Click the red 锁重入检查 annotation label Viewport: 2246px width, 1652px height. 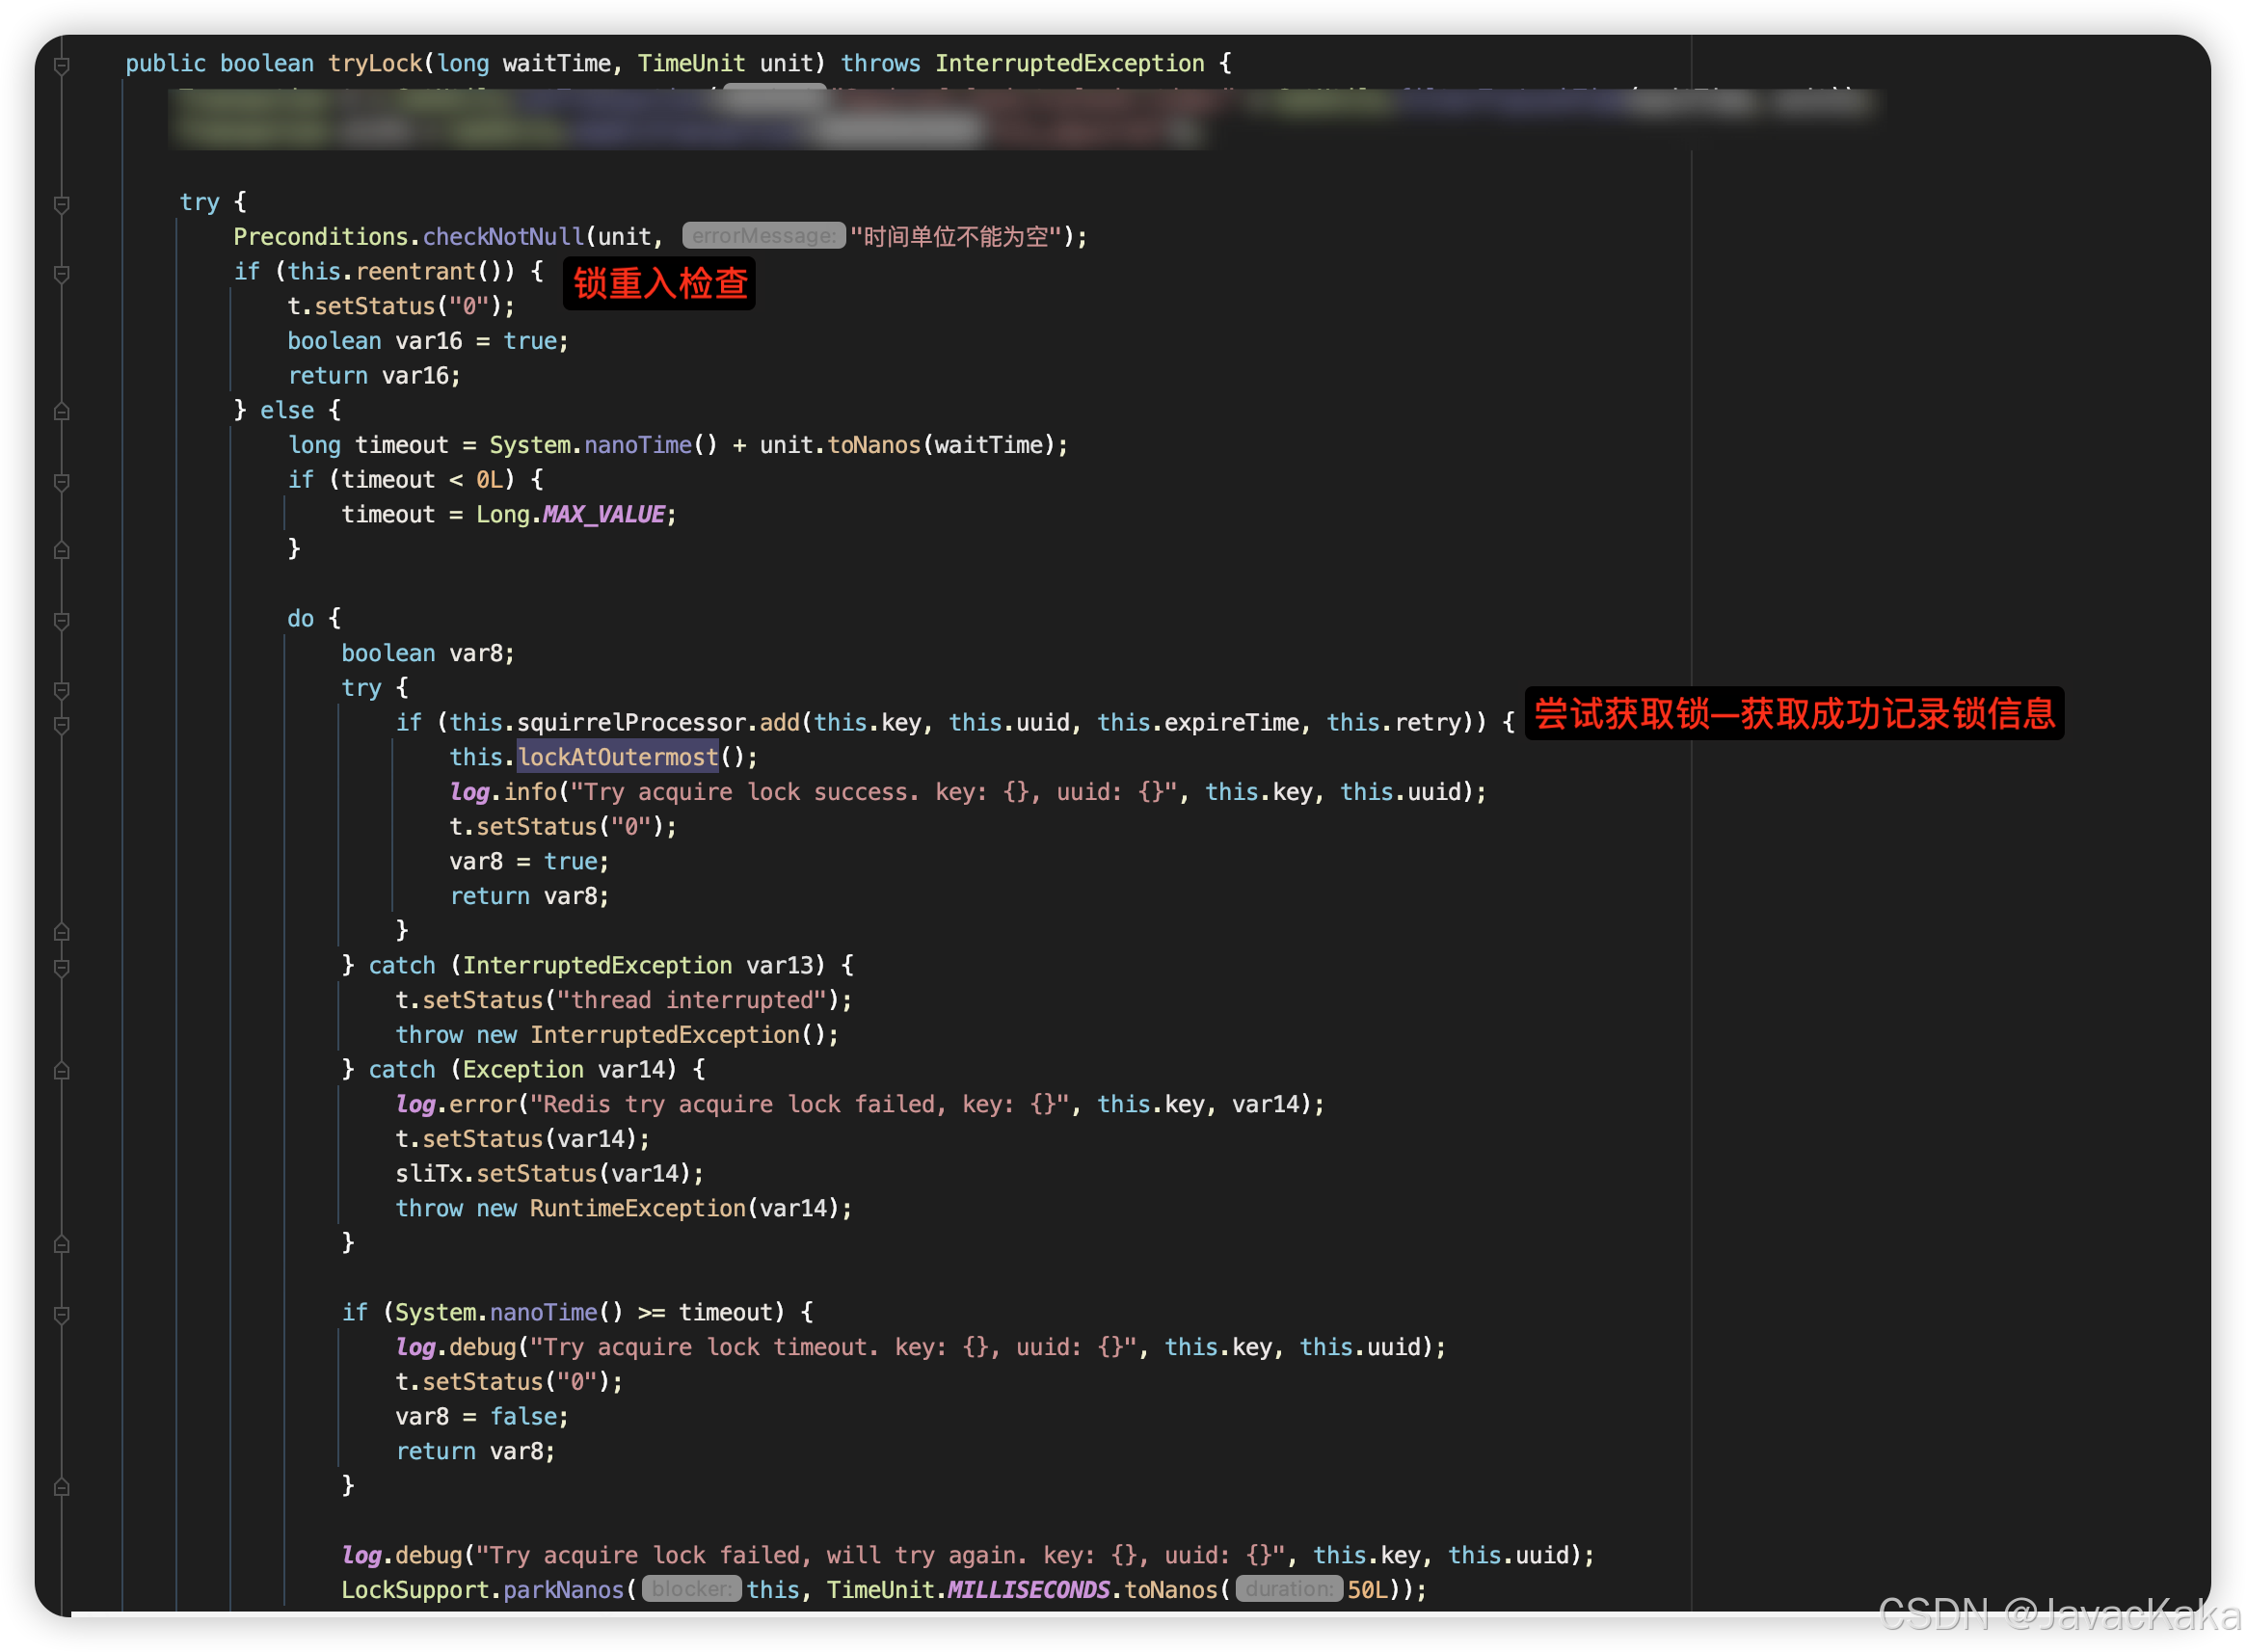click(660, 284)
